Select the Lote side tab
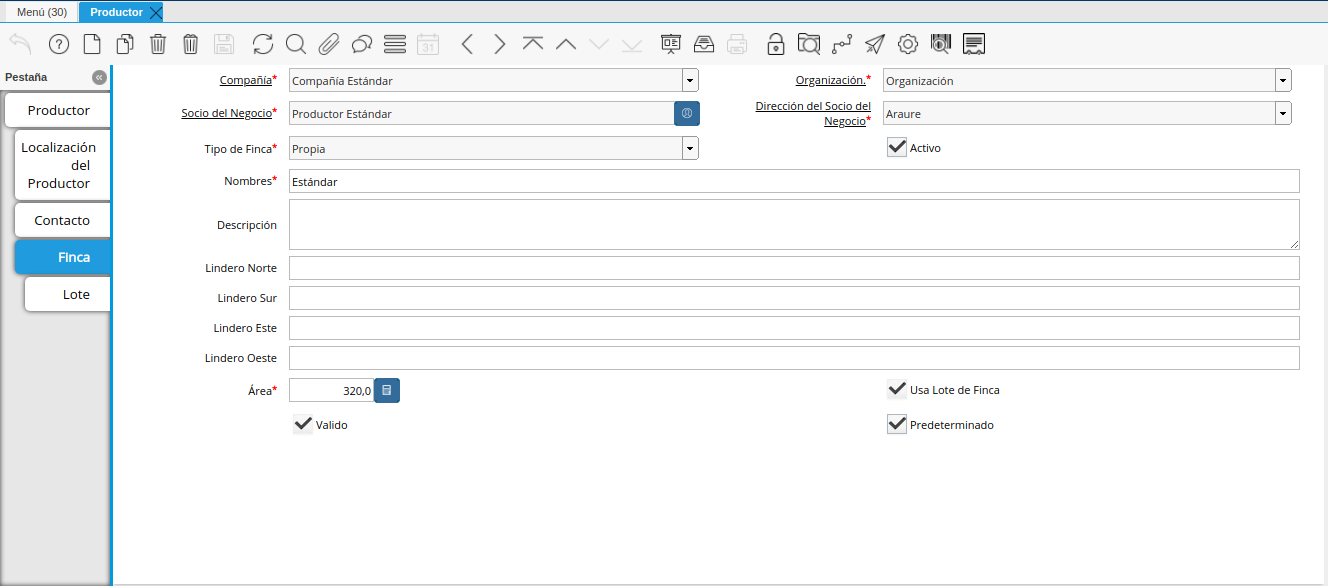This screenshot has width=1328, height=587. (68, 294)
